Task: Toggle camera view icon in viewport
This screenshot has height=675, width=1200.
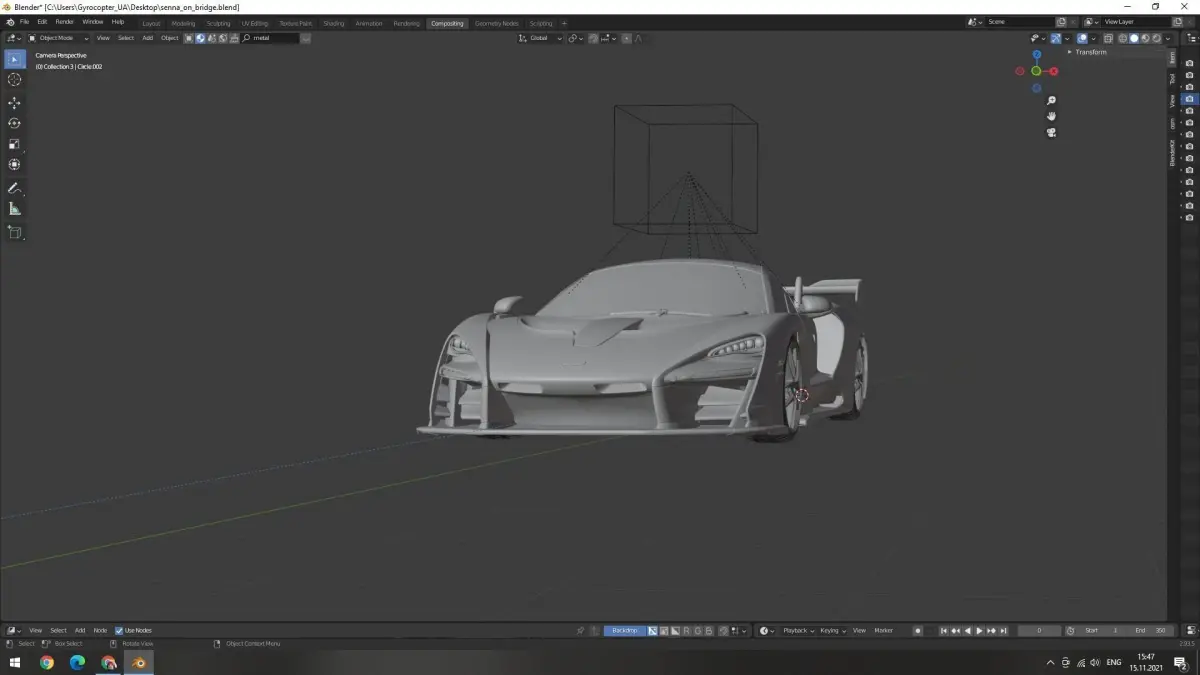Action: 1051,132
